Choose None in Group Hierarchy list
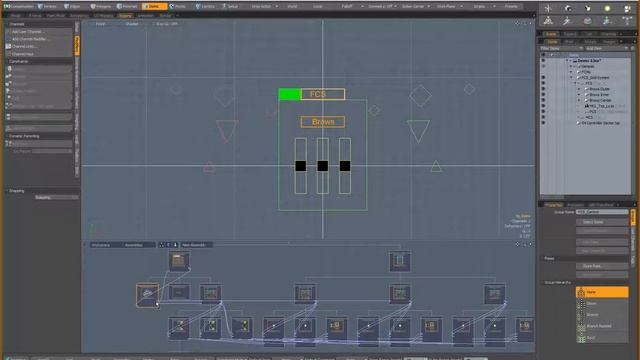 point(602,292)
